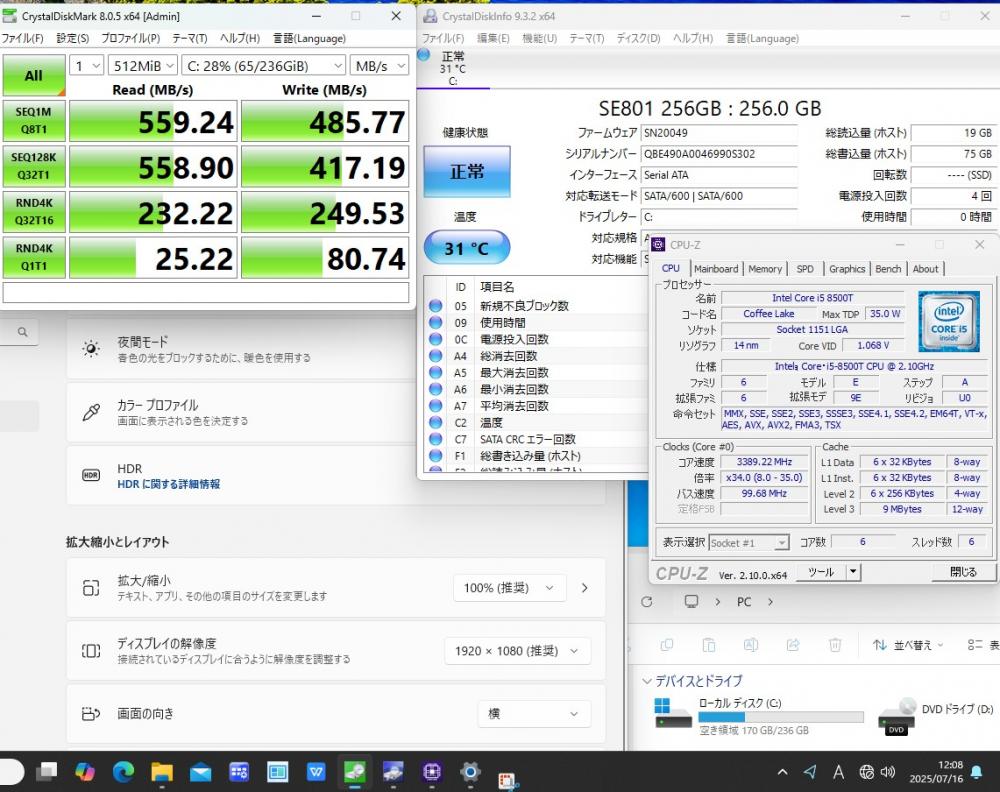Open File Explorer from the taskbar
The height and width of the screenshot is (792, 1000).
point(162,772)
